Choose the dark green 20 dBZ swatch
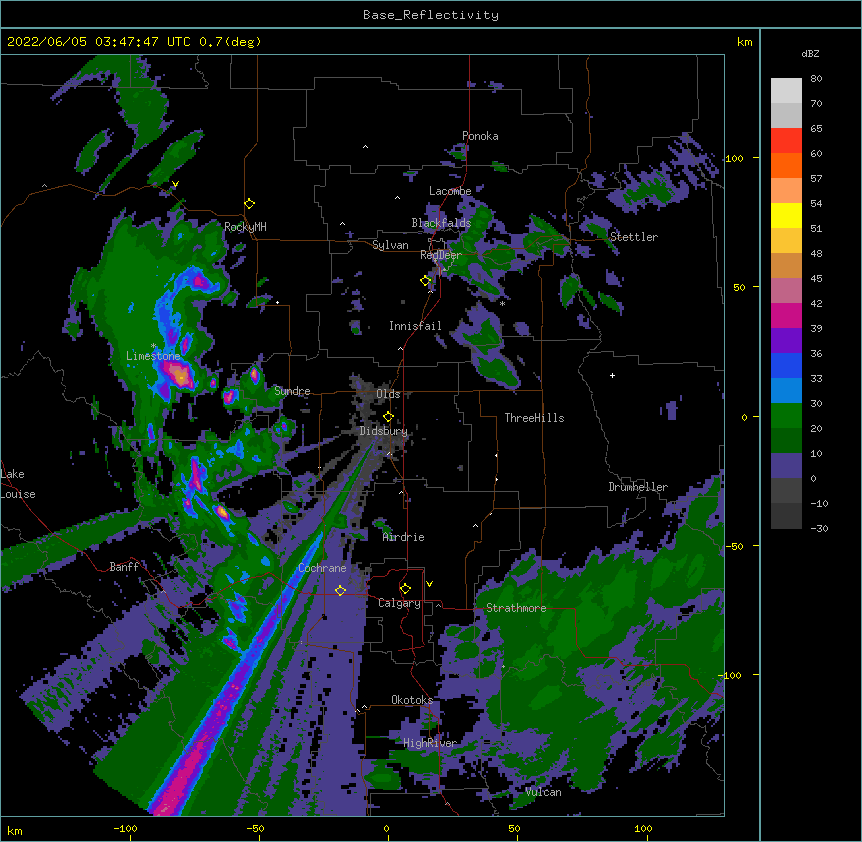Screen dimensions: 862x842 point(786,441)
